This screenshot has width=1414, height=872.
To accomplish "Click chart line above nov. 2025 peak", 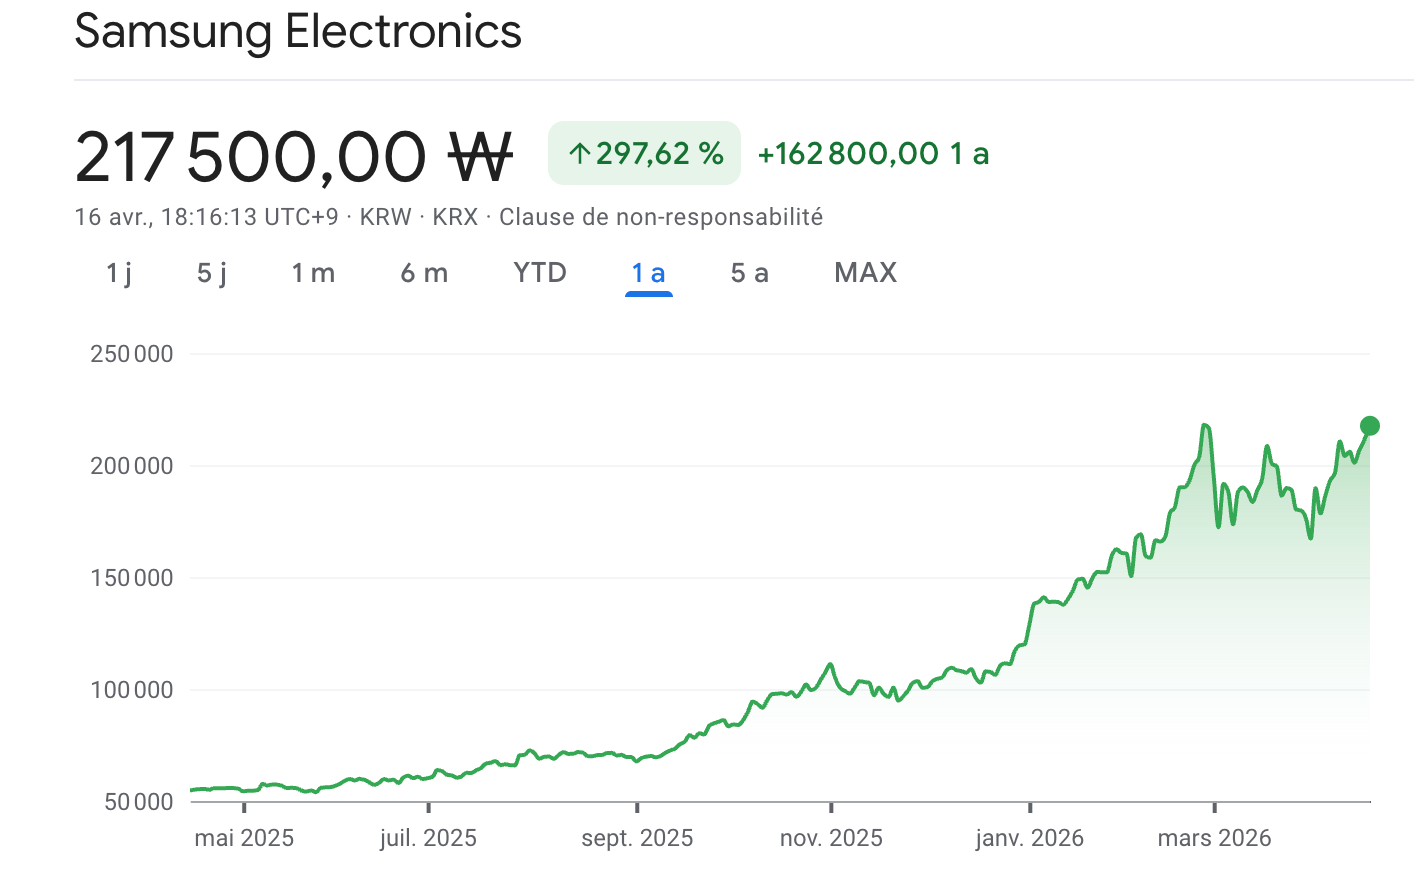I will (x=830, y=665).
